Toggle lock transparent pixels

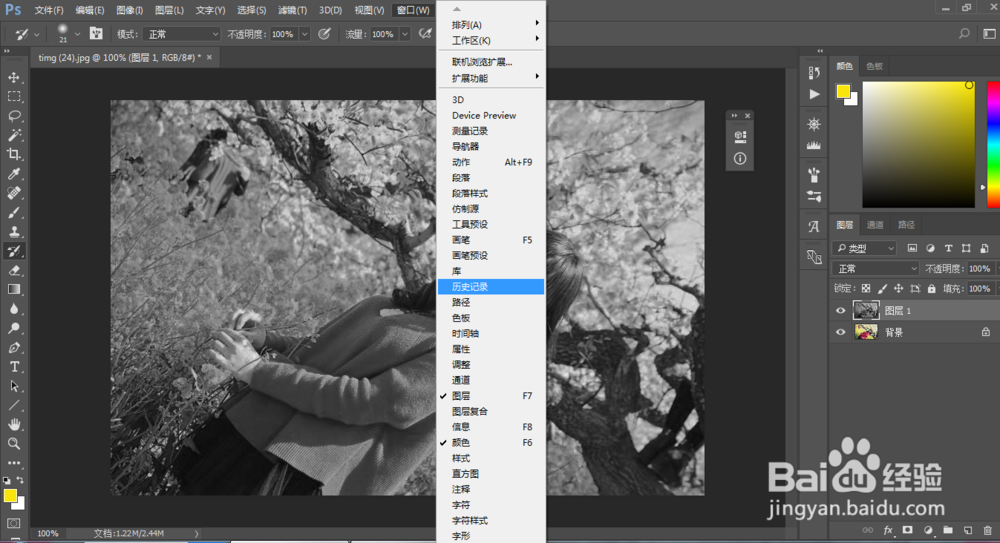pos(866,289)
